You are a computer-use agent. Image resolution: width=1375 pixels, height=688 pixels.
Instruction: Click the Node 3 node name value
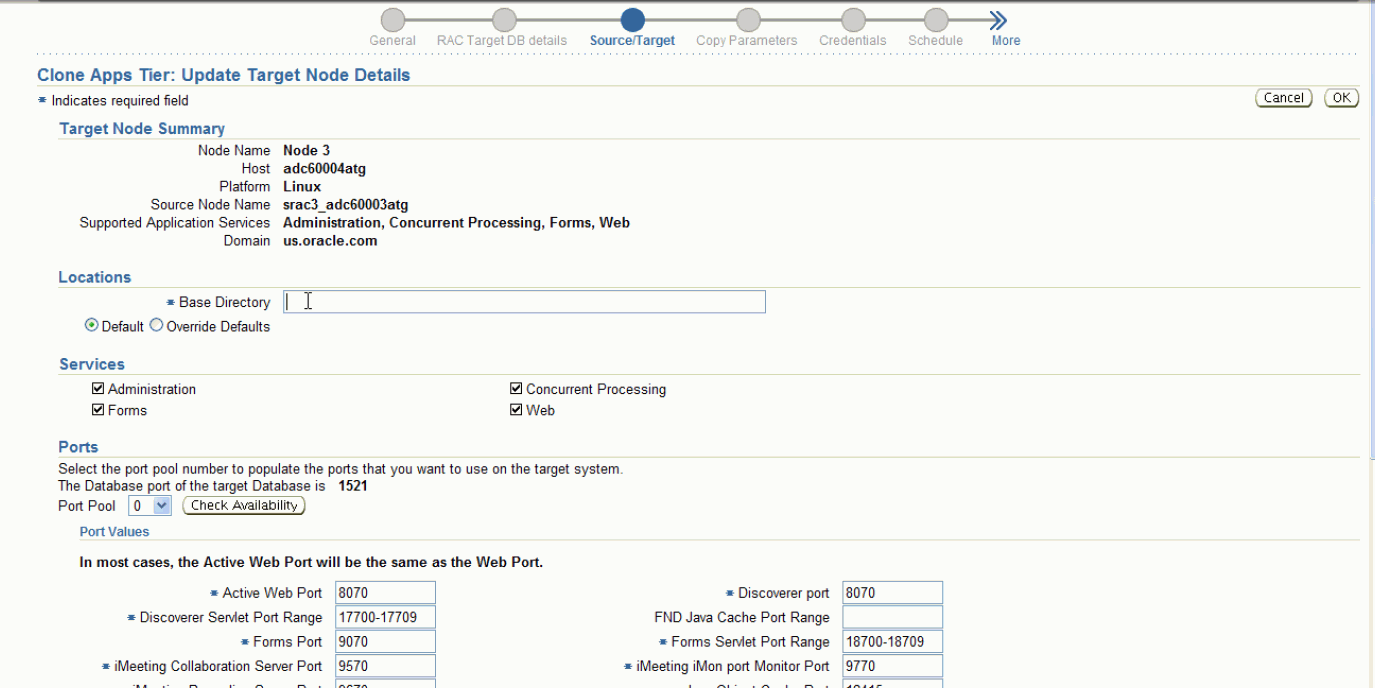307,151
